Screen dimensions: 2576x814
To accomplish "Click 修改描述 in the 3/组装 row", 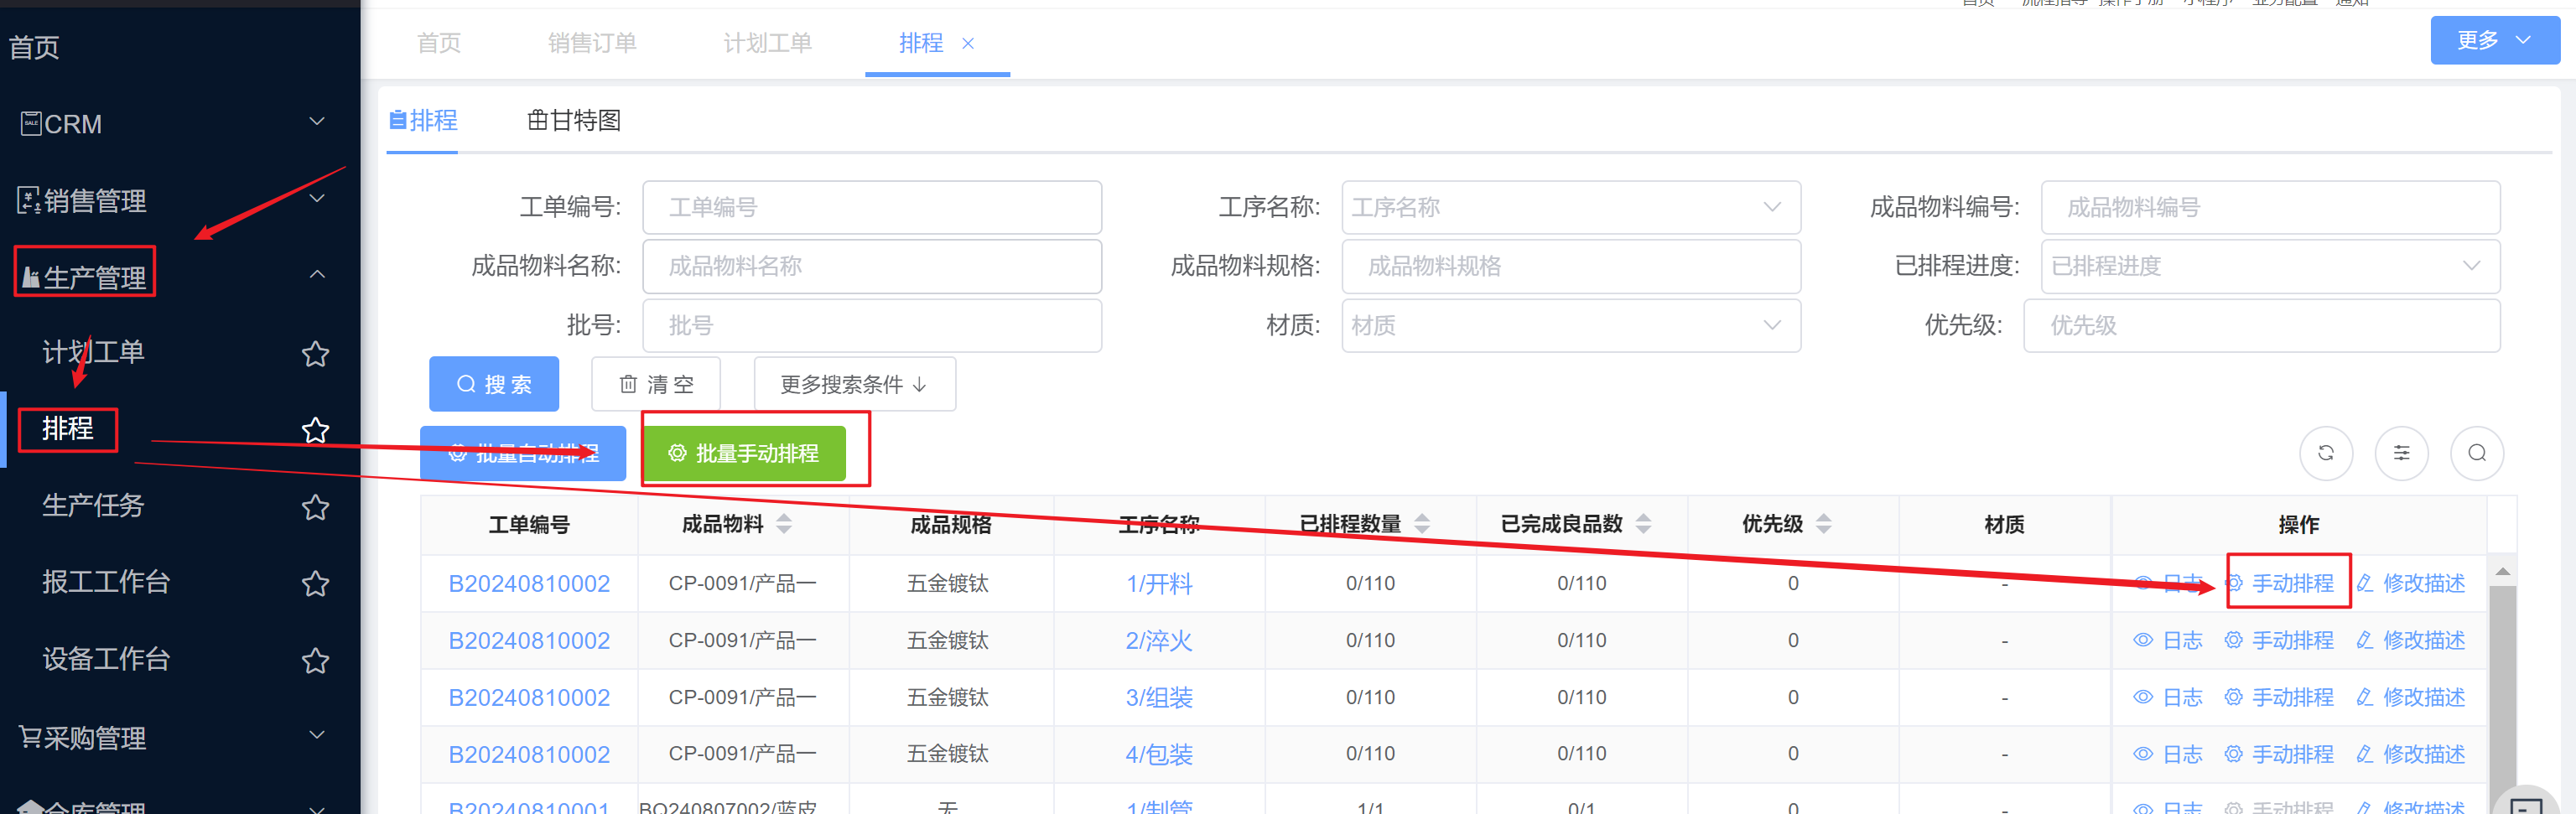I will 2410,697.
